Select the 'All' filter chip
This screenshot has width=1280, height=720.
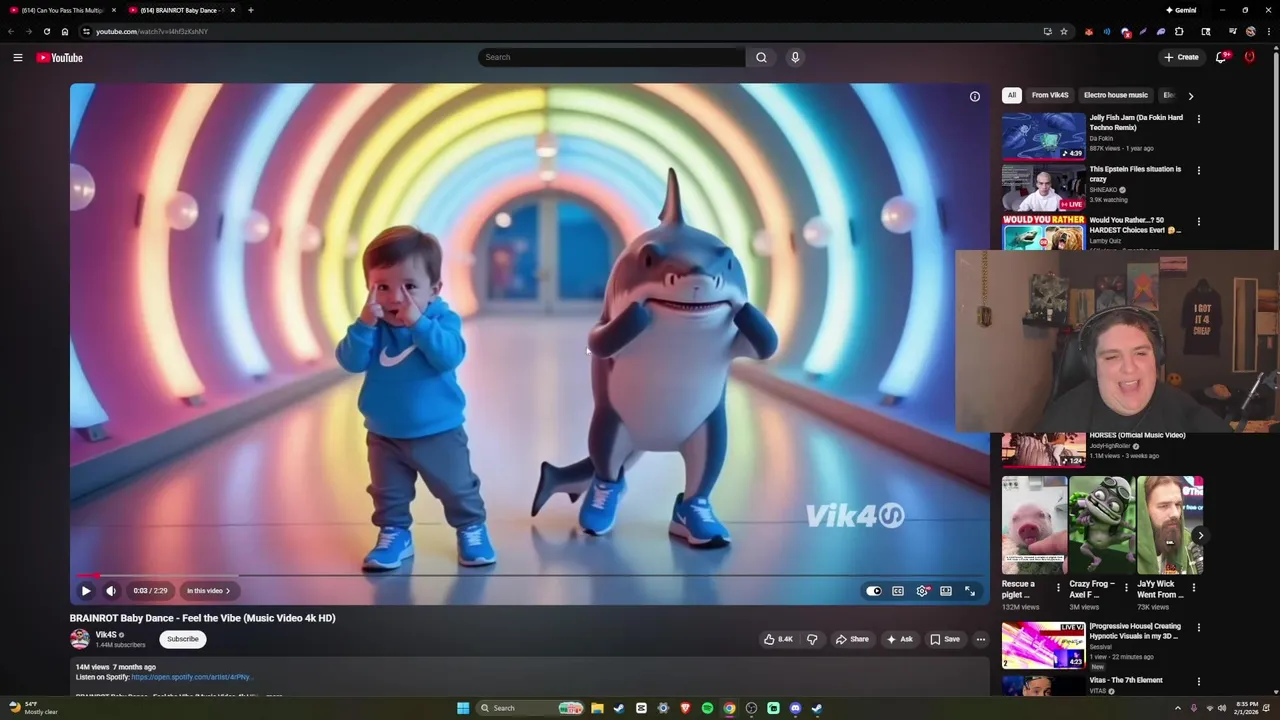click(x=1012, y=95)
